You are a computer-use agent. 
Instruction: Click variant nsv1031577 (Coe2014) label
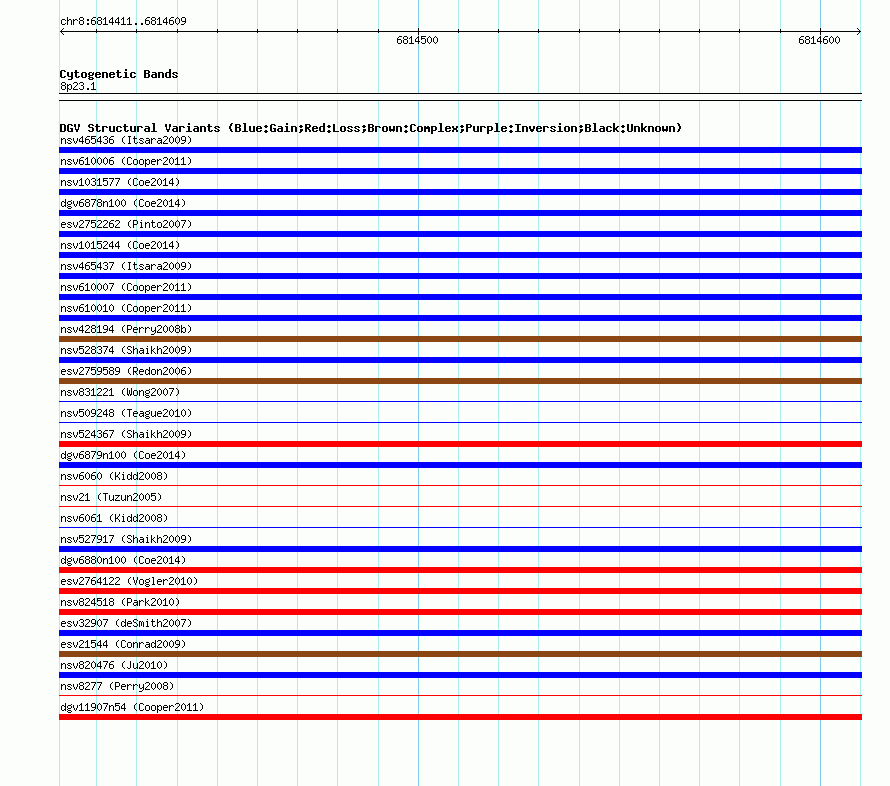tap(120, 182)
